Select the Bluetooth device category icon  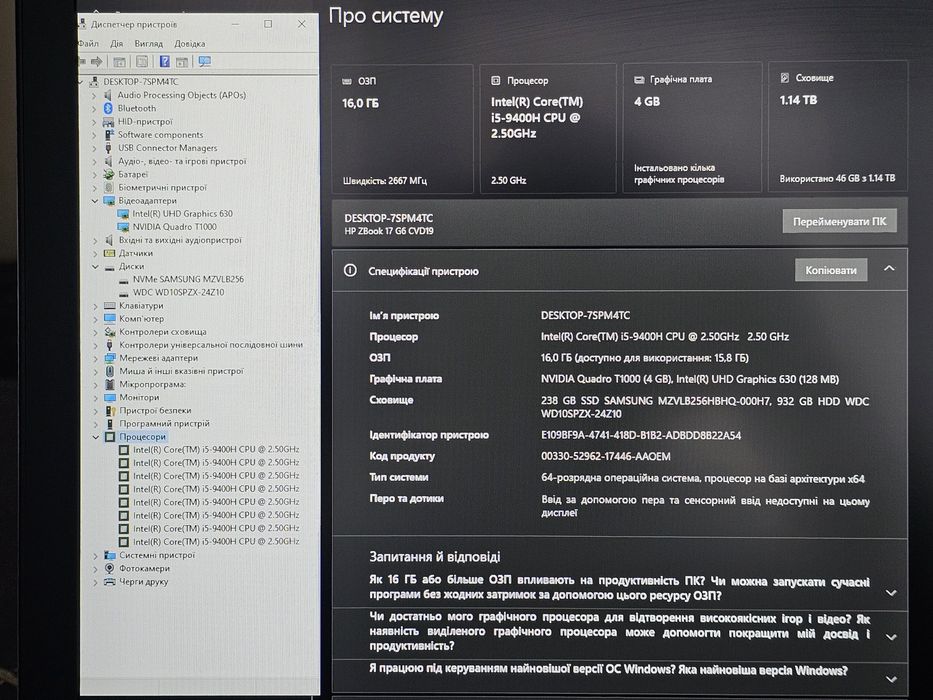click(x=108, y=108)
